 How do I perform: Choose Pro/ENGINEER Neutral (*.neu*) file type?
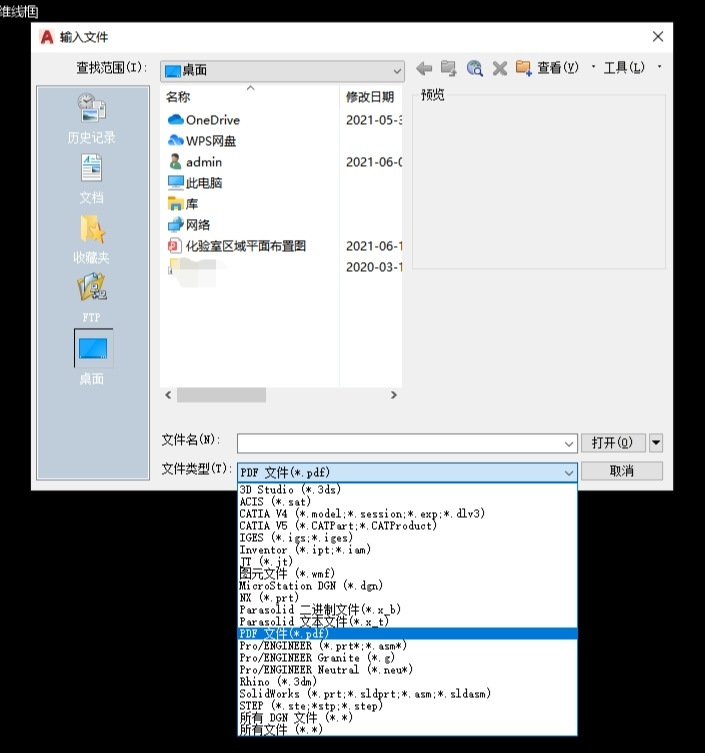pyautogui.click(x=407, y=670)
